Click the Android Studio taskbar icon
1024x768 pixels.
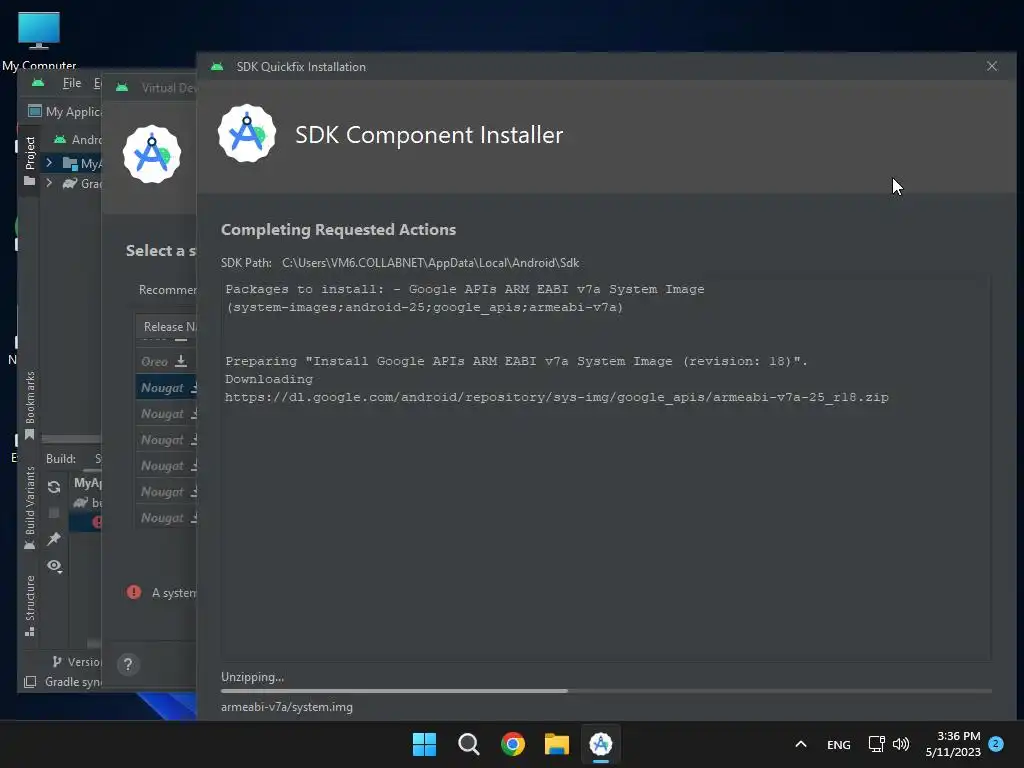click(601, 744)
